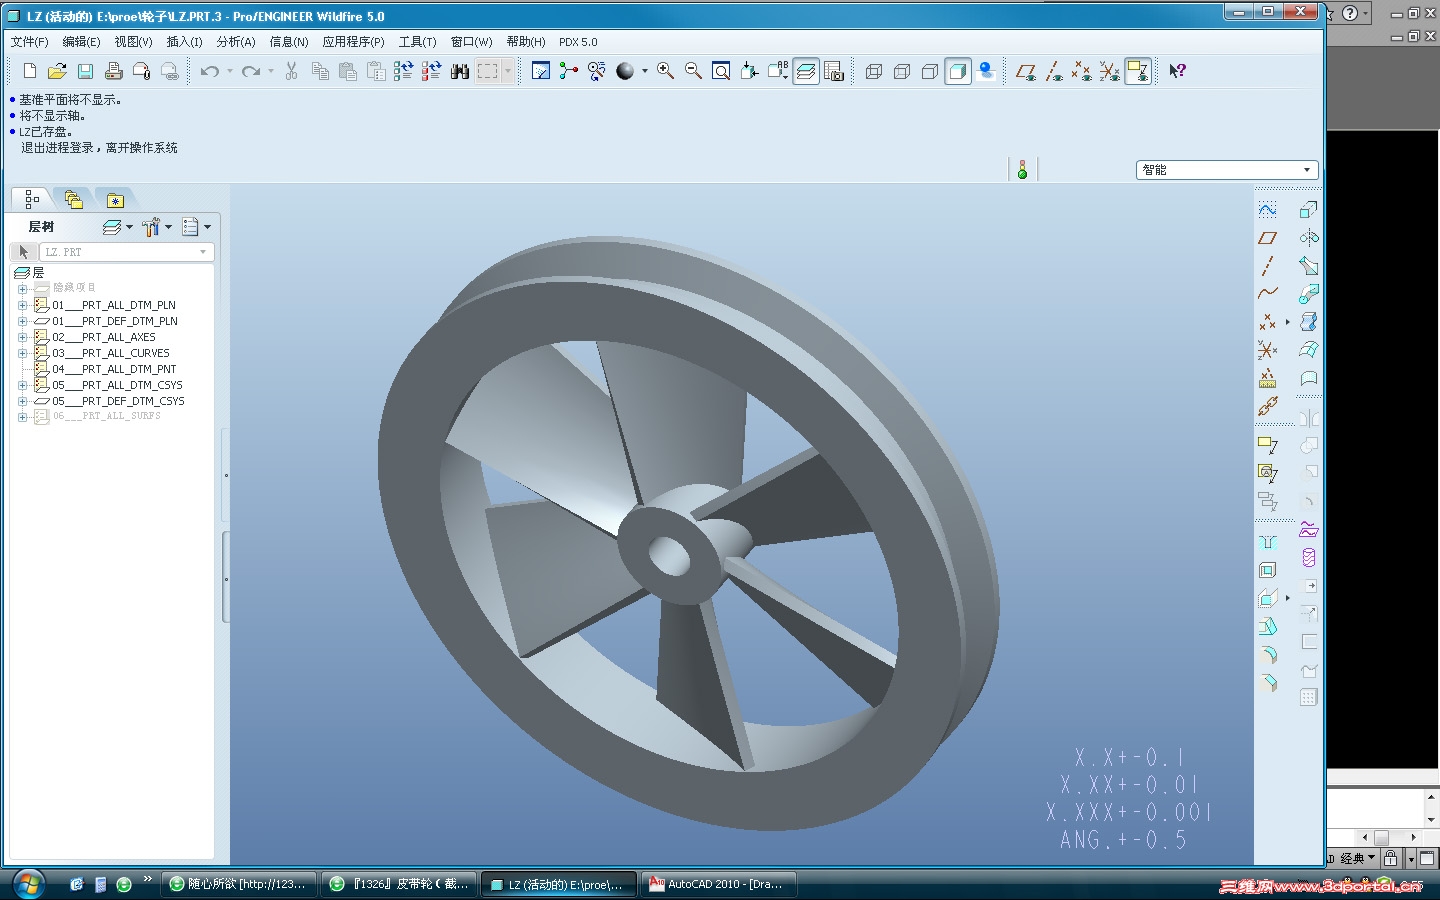The height and width of the screenshot is (900, 1440).
Task: Open the 编辑(E) menu
Action: (x=81, y=42)
